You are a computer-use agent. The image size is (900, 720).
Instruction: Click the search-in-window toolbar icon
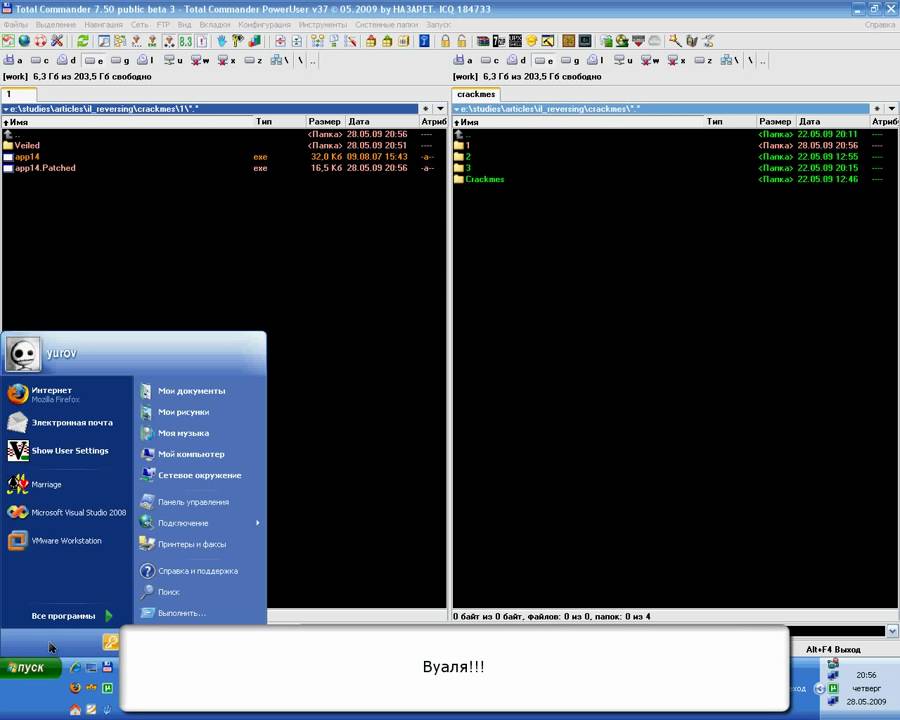pyautogui.click(x=104, y=41)
